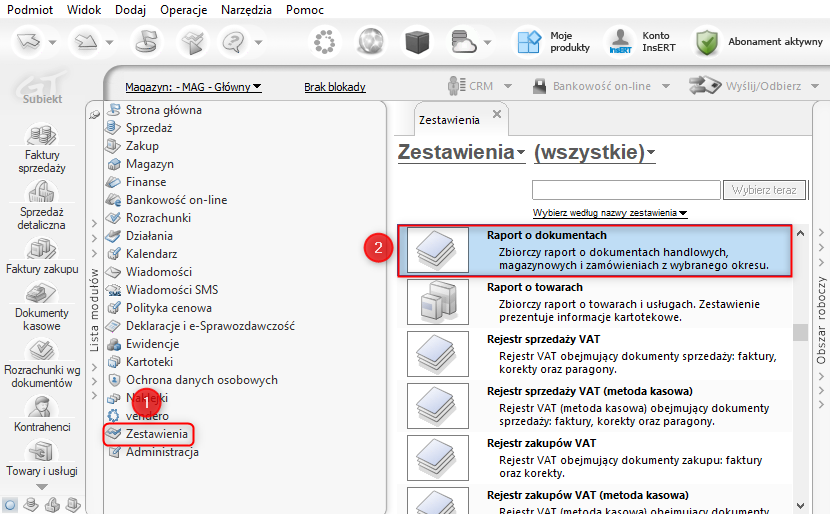Open Faktury sprzedaży shortcut
The image size is (830, 514).
coord(42,148)
